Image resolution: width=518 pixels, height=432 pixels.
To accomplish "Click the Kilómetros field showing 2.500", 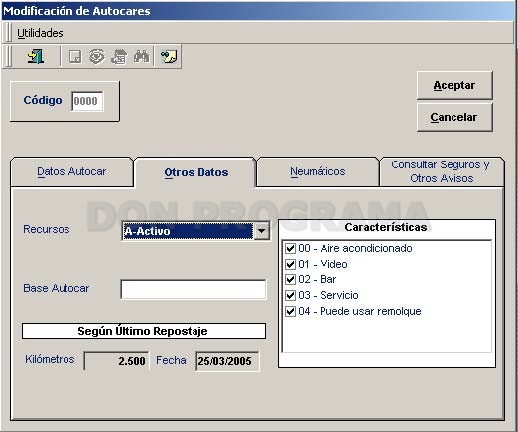I will (x=116, y=361).
